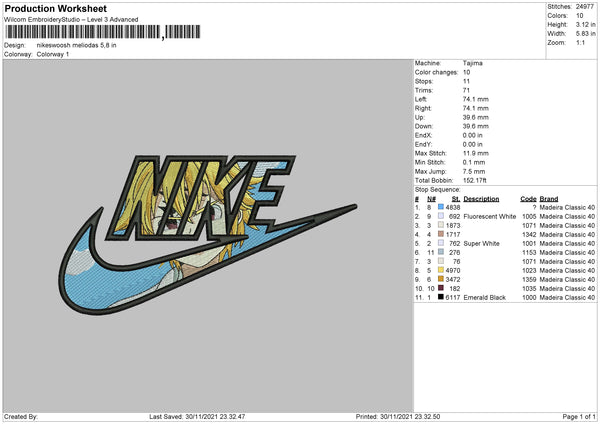The image size is (600, 424).
Task: Click thread code '1001' for Super White
Action: [x=529, y=243]
